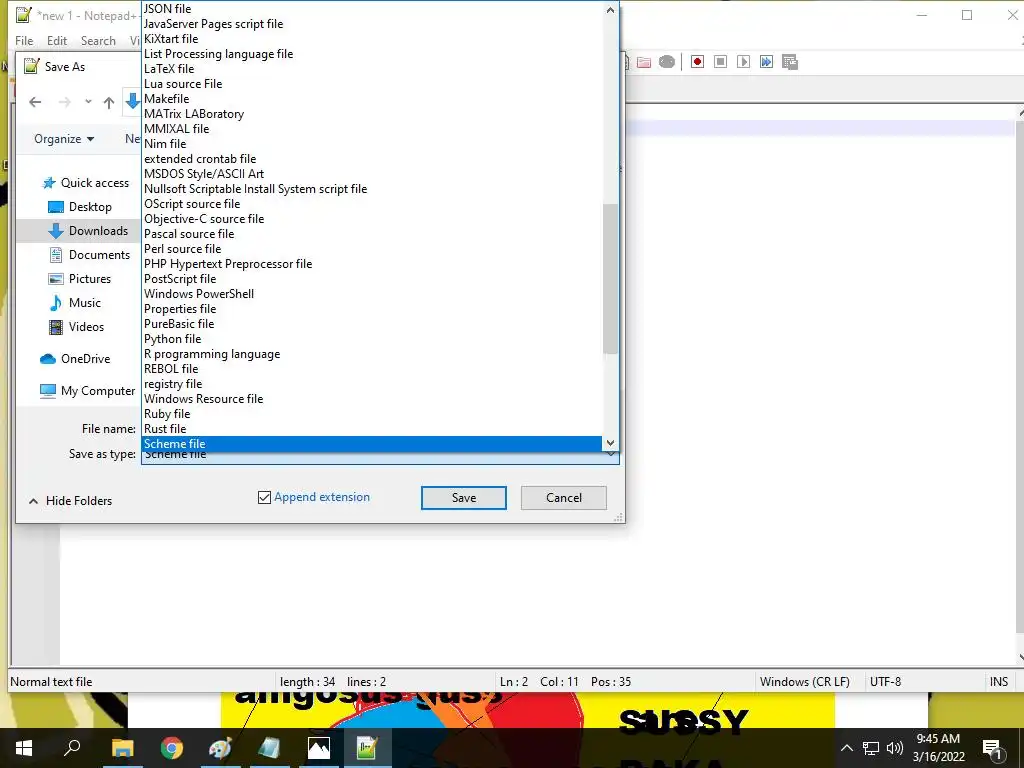Choose JSON file from type list
1024x768 pixels.
372,8
